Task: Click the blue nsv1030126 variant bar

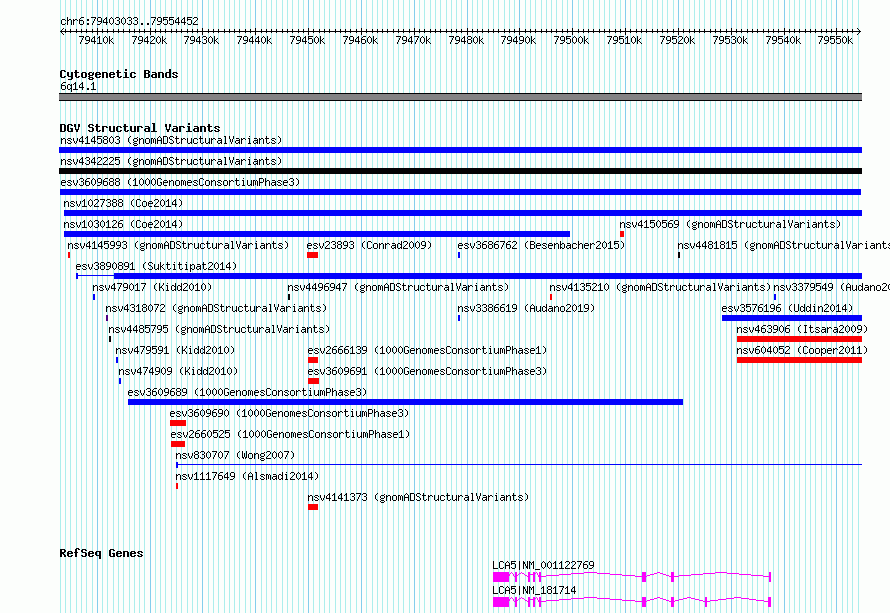Action: (317, 234)
